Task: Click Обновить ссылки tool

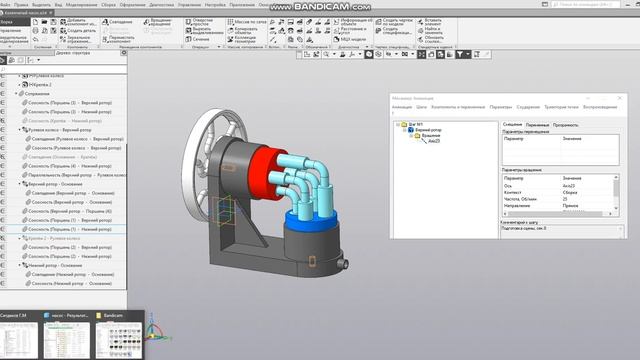Action: (x=431, y=39)
